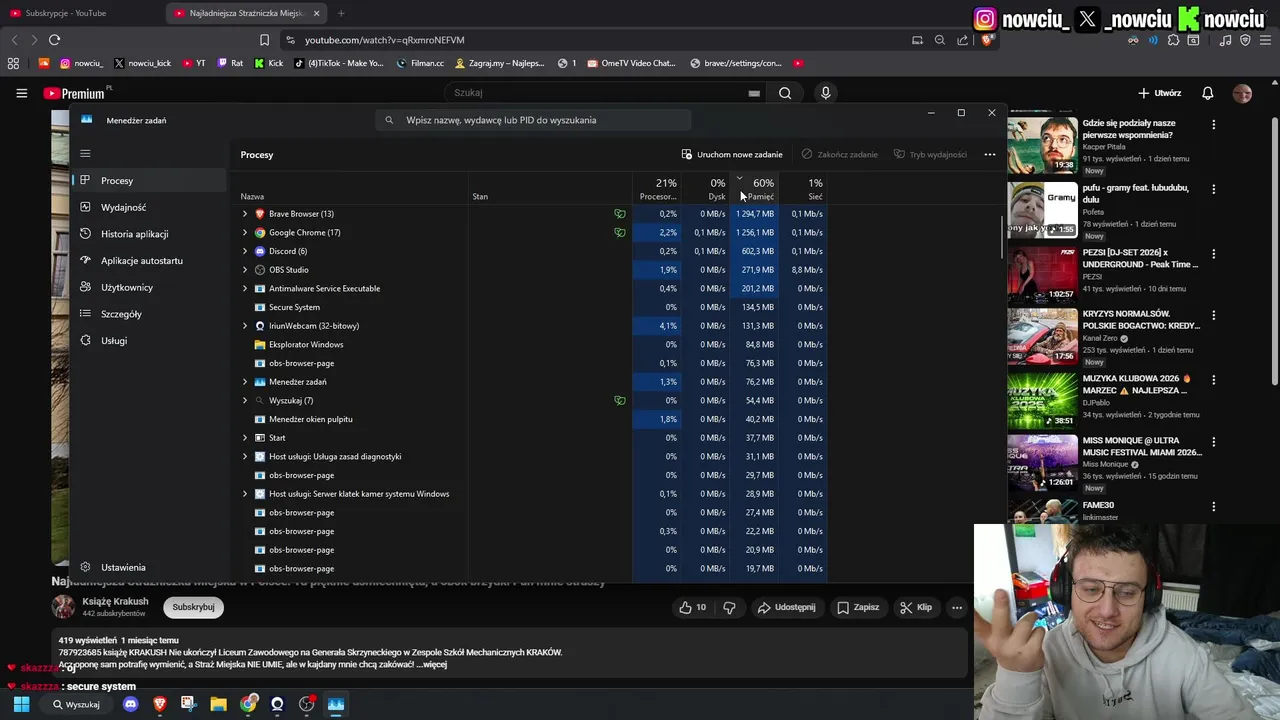Image resolution: width=1280 pixels, height=720 pixels.
Task: Click Task Manager process search field
Action: [533, 120]
